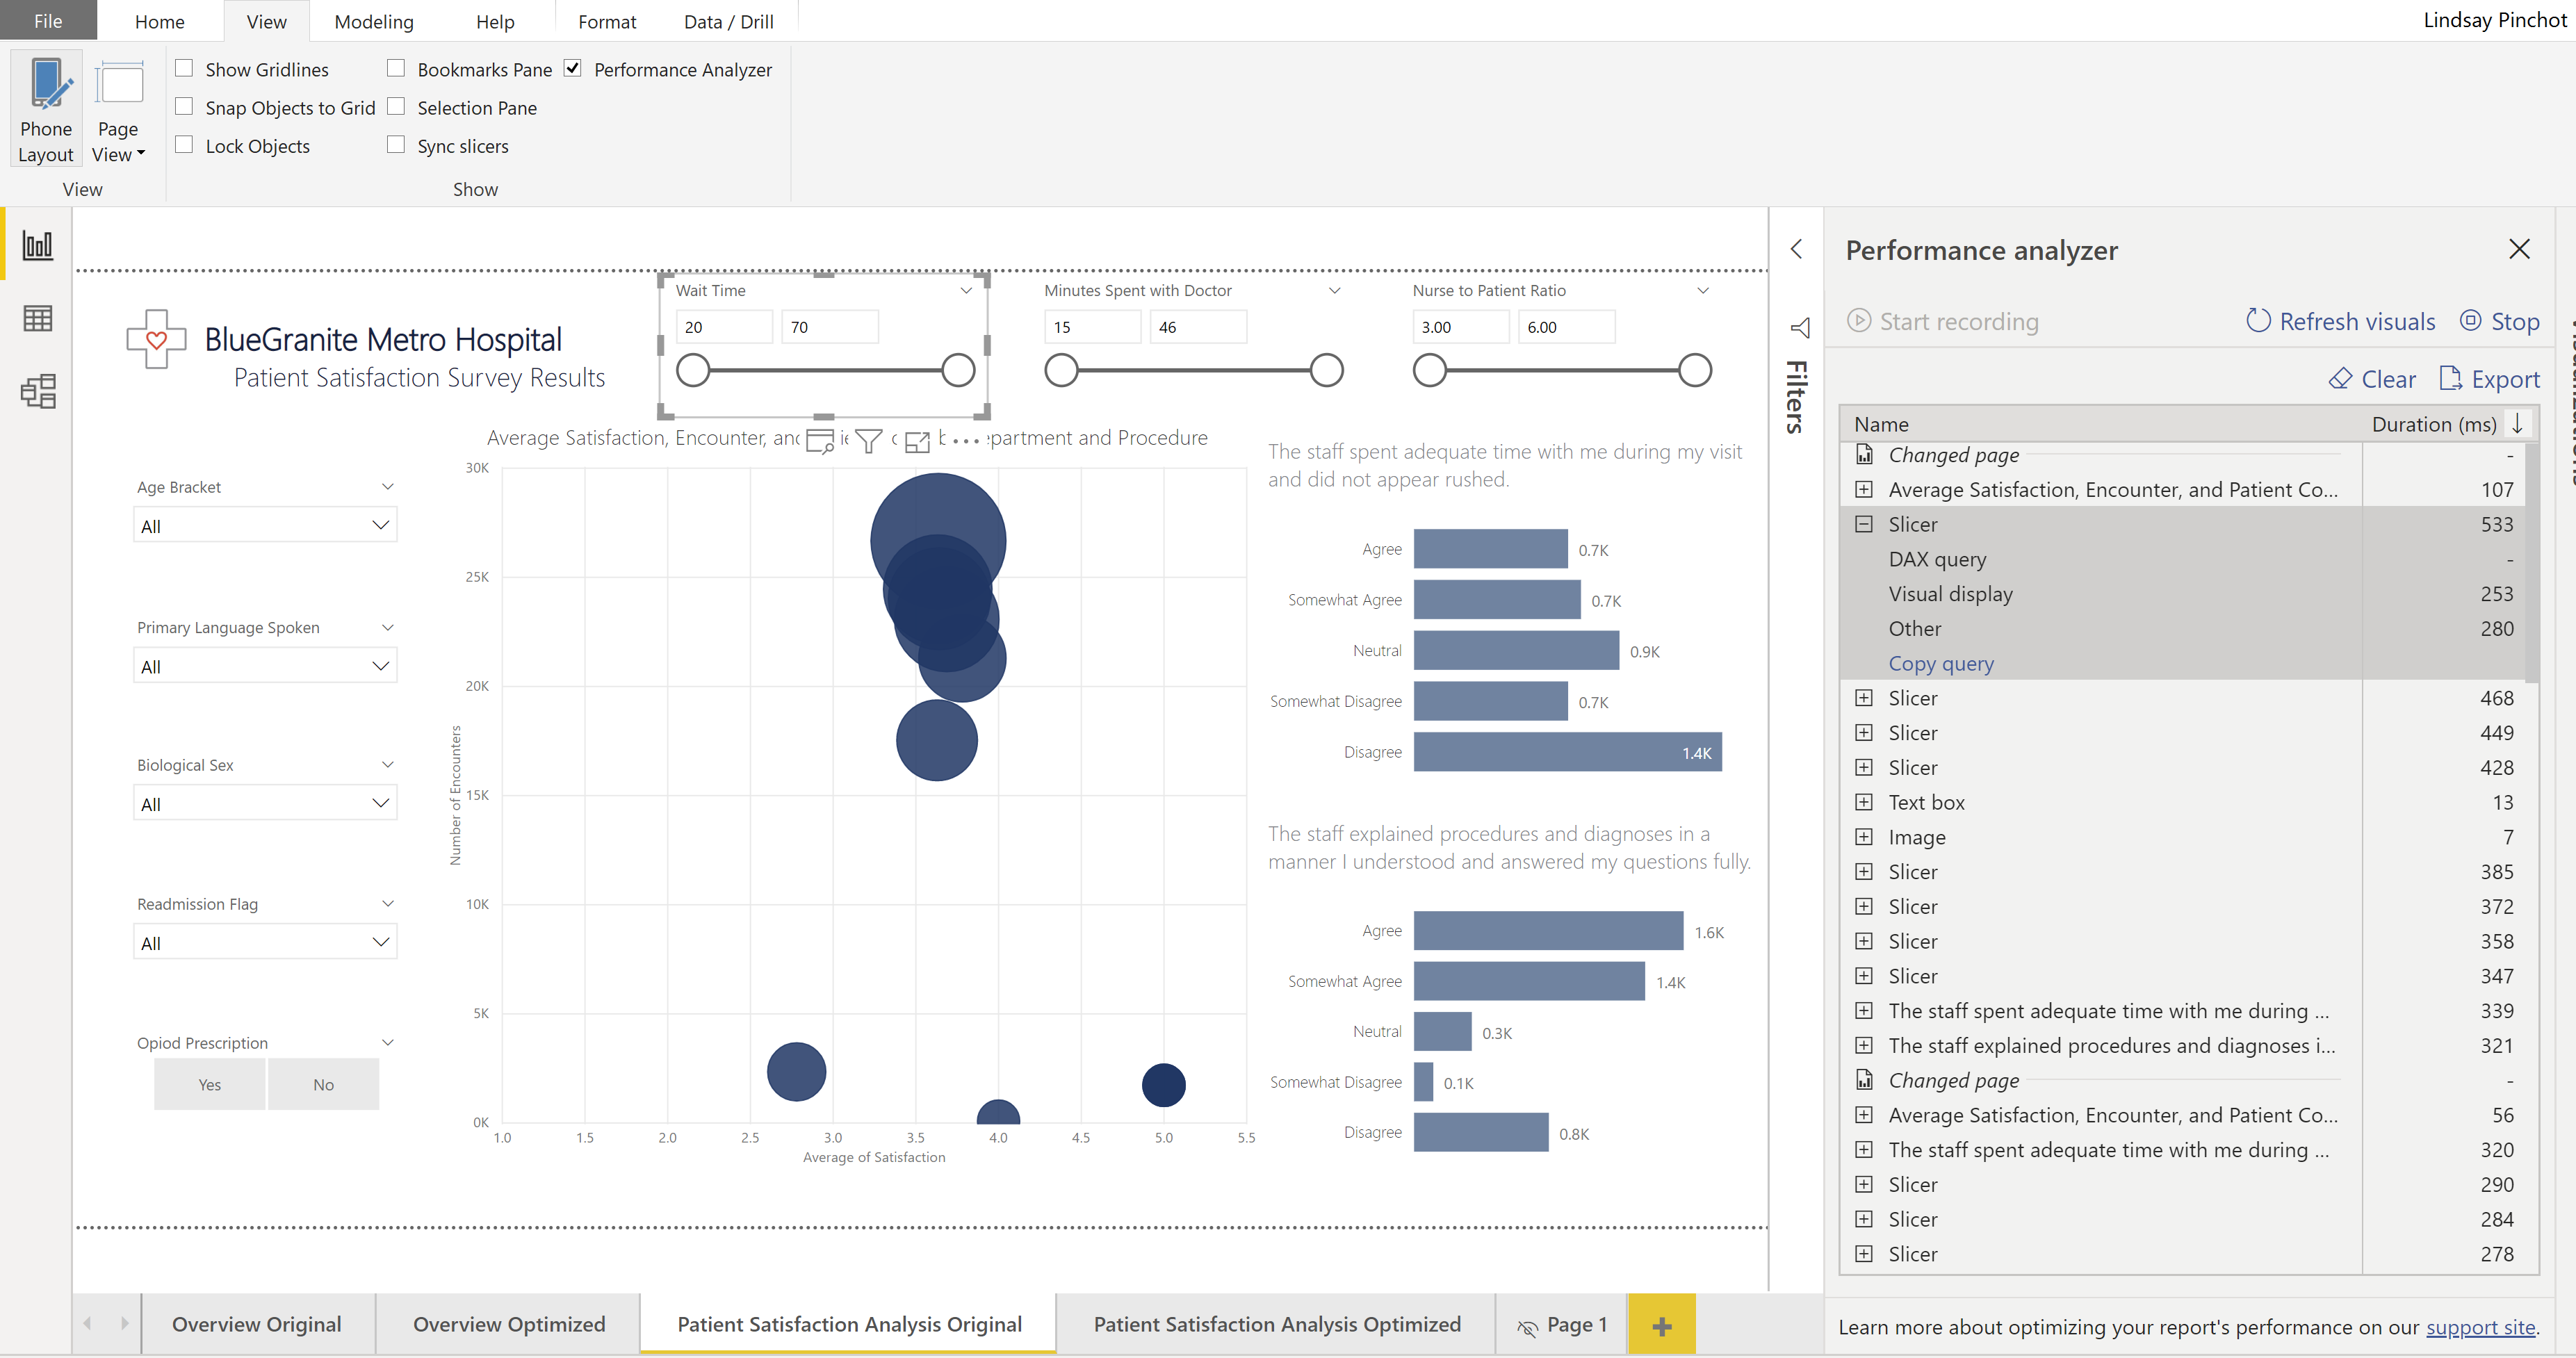The image size is (2576, 1358).
Task: Click the Focus mode icon above chart
Action: (917, 441)
